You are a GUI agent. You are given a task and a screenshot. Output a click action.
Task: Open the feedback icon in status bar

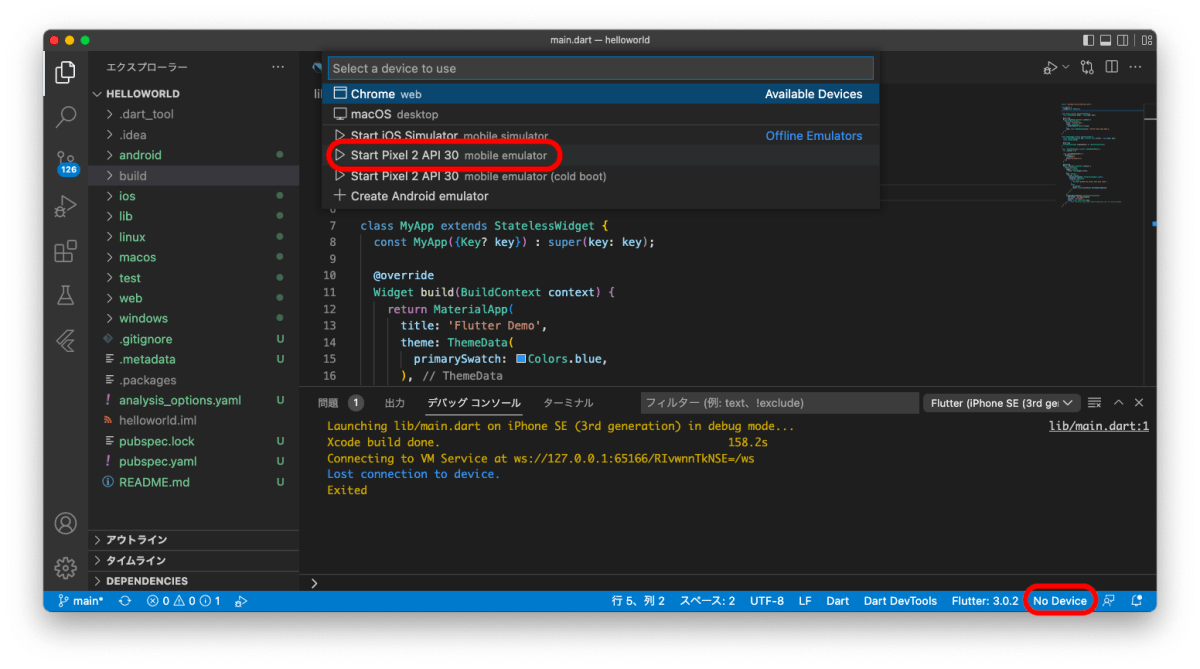coord(1109,601)
